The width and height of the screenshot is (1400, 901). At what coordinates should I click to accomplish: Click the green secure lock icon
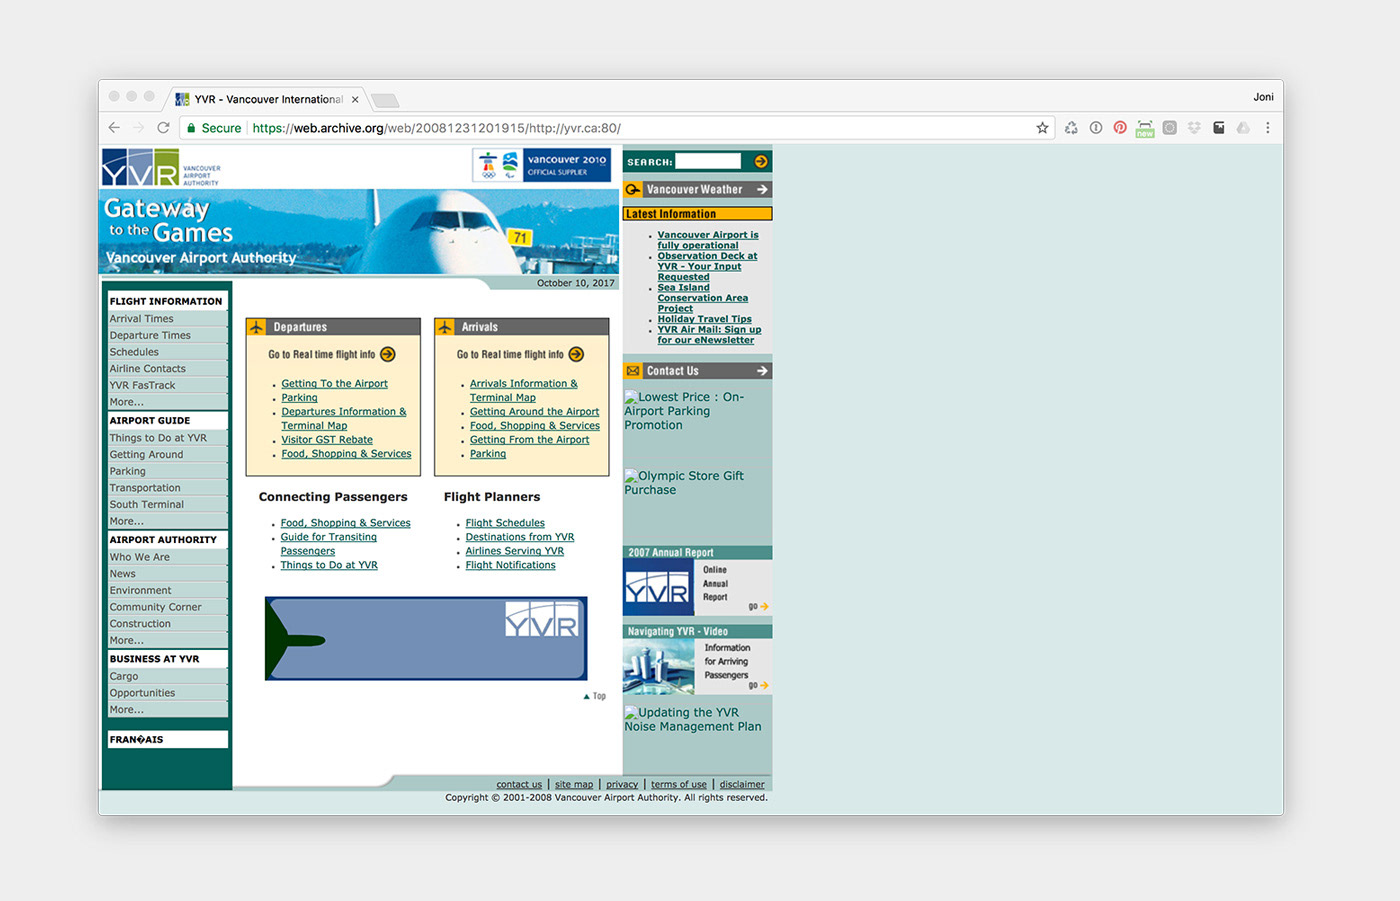(x=191, y=128)
